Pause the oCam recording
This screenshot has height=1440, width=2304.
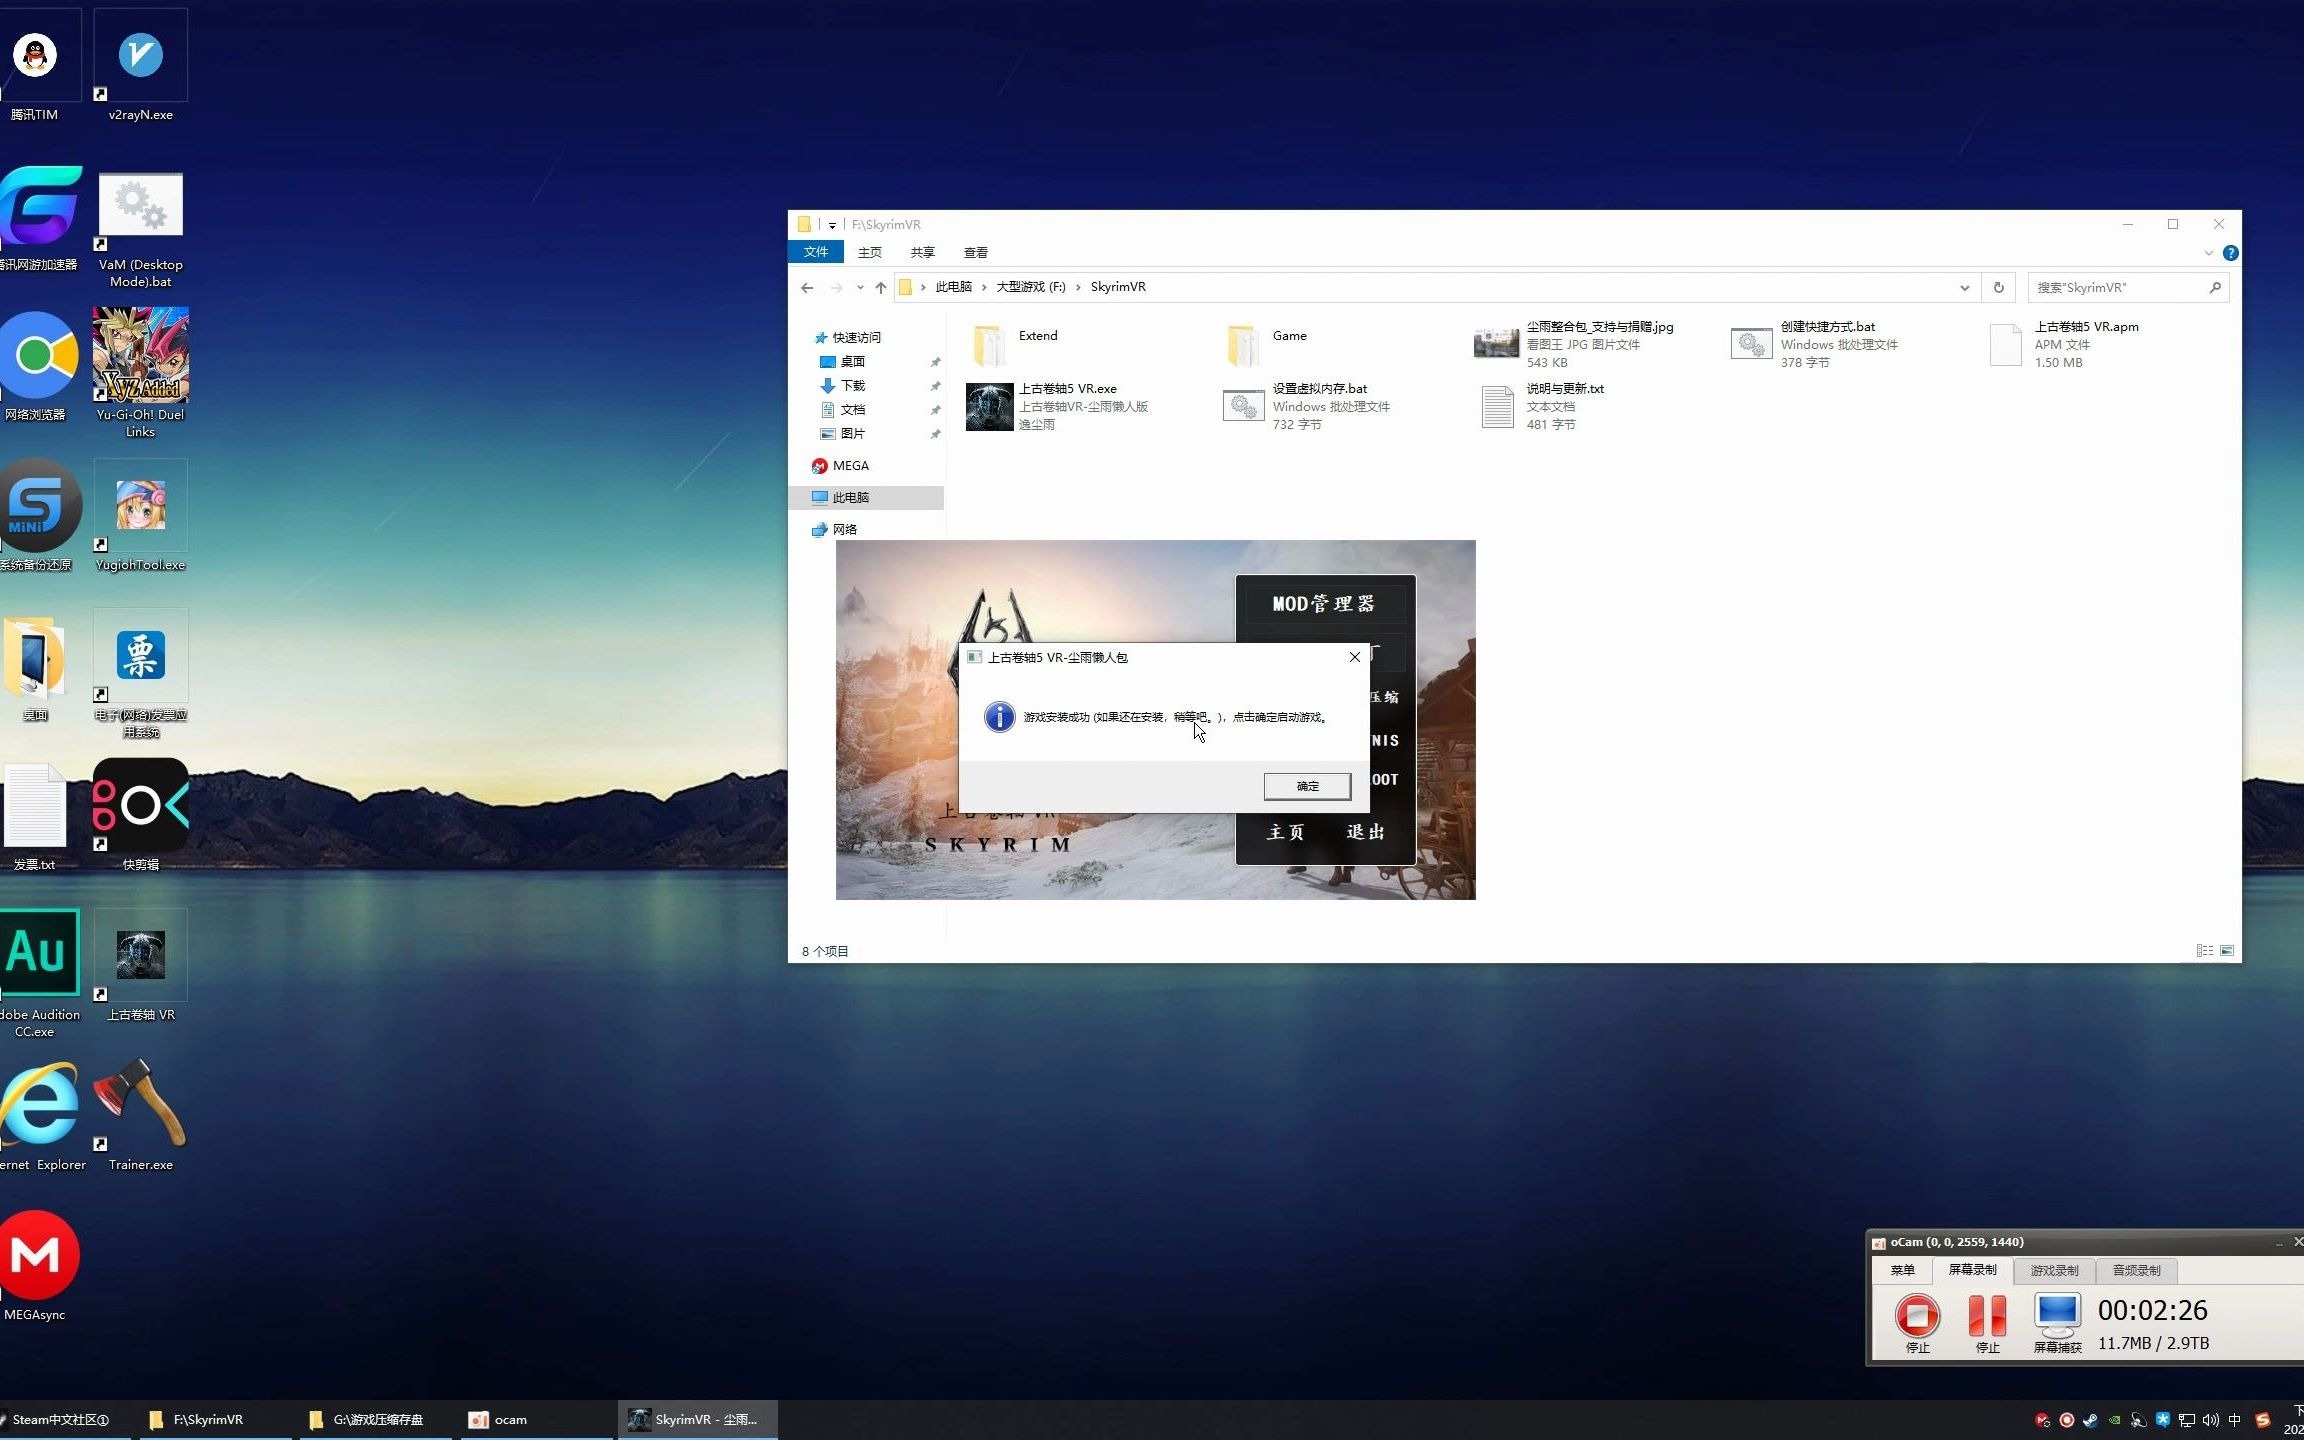tap(1987, 1323)
